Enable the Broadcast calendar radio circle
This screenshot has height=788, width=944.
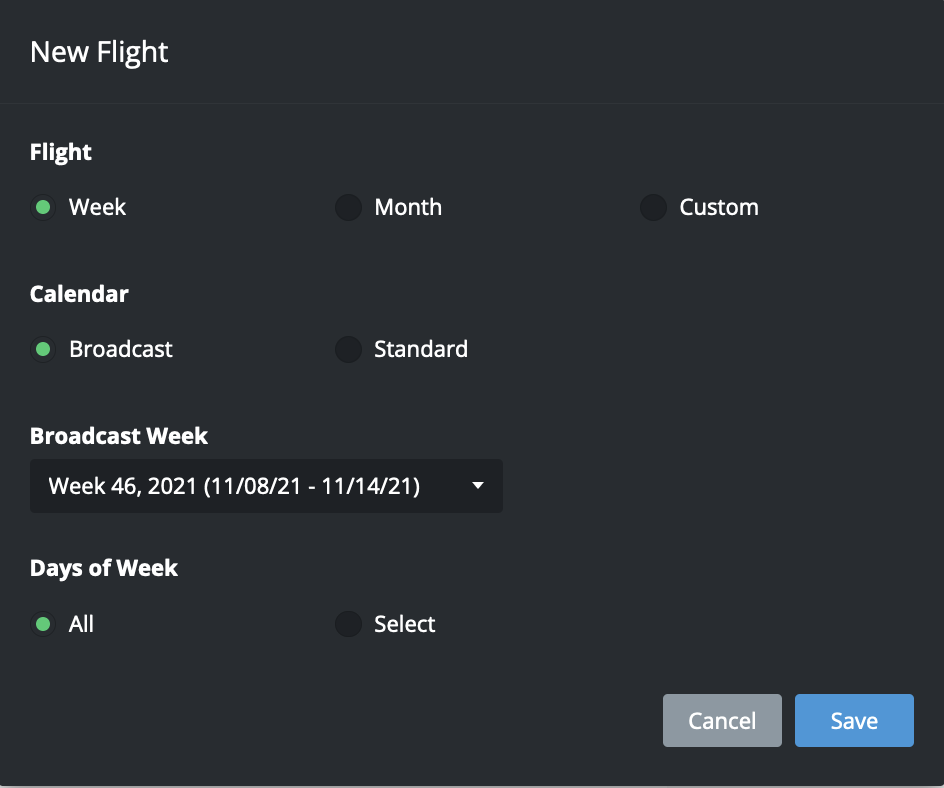(x=43, y=350)
